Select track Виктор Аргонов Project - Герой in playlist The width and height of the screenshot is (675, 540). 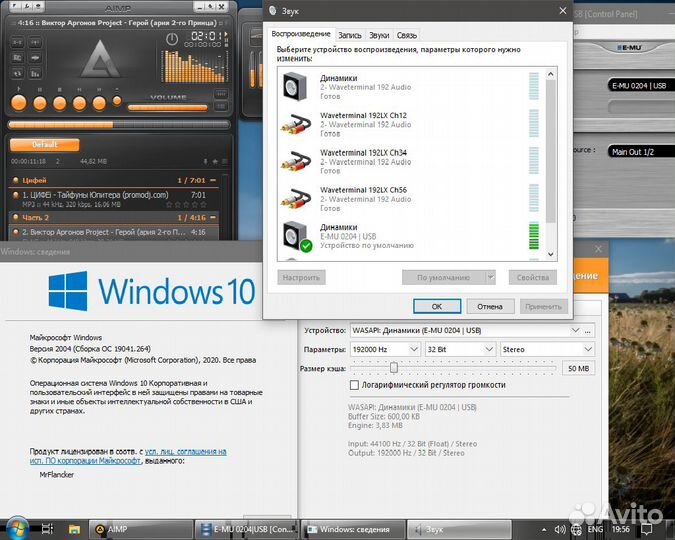coord(114,232)
